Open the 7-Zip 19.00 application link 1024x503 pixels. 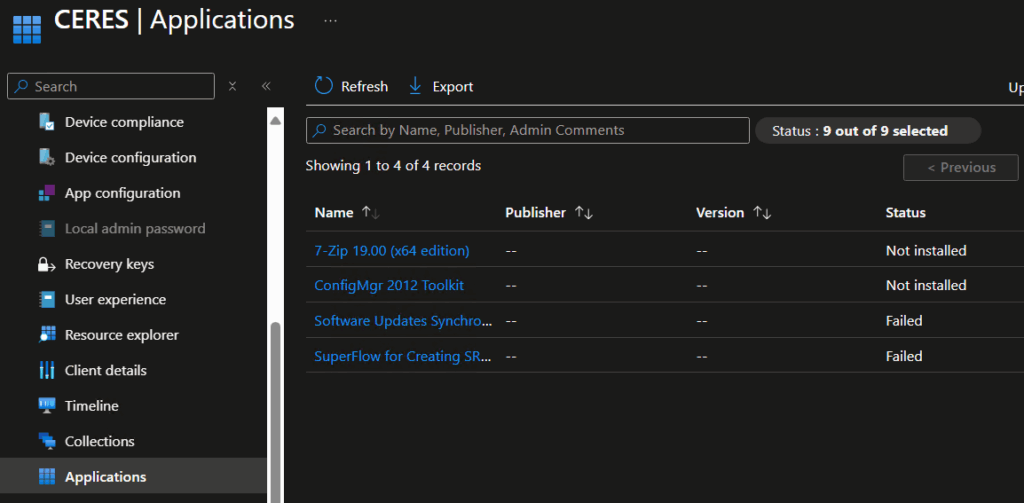coord(391,250)
